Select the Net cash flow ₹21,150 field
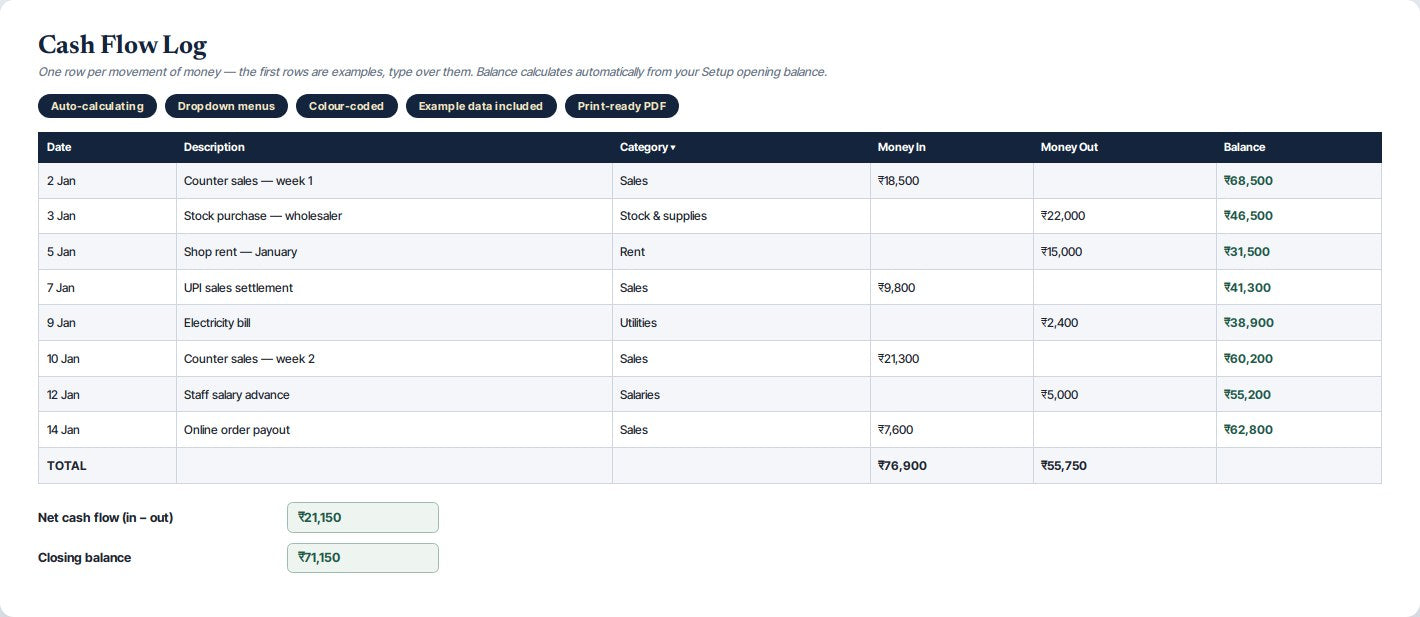 click(362, 517)
